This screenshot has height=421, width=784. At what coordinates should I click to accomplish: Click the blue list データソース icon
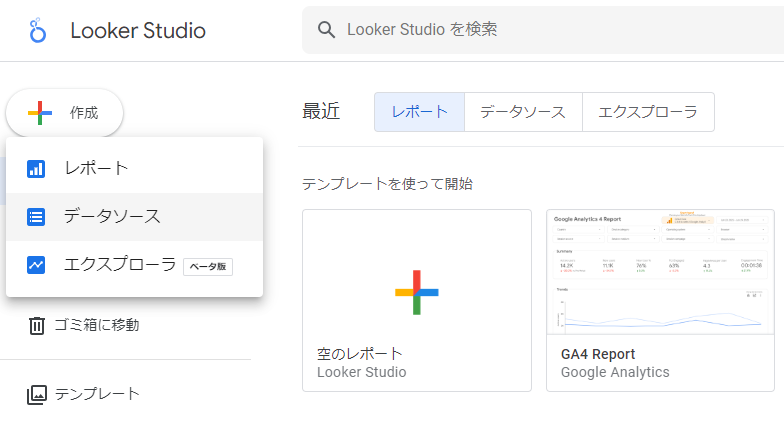[36, 217]
